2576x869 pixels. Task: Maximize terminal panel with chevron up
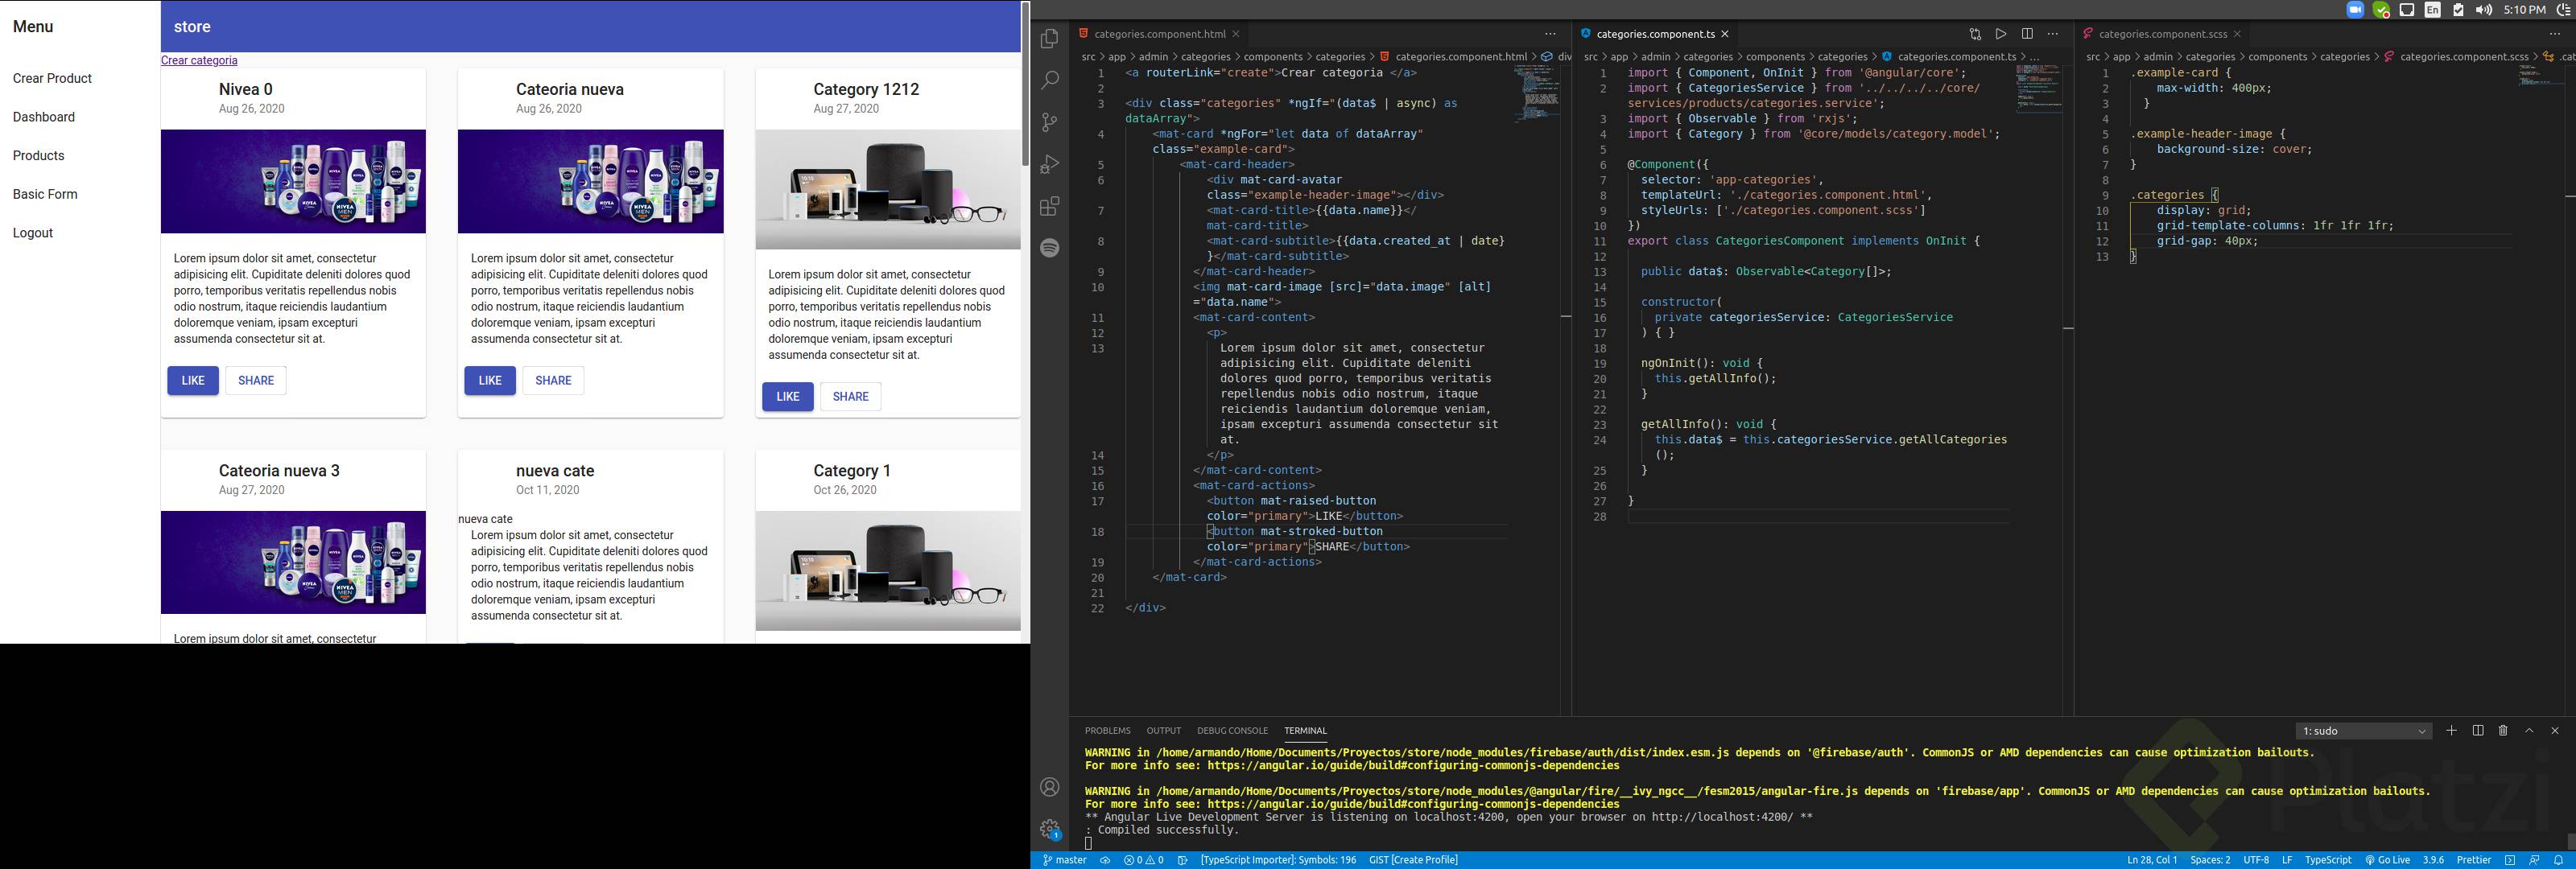[2529, 731]
